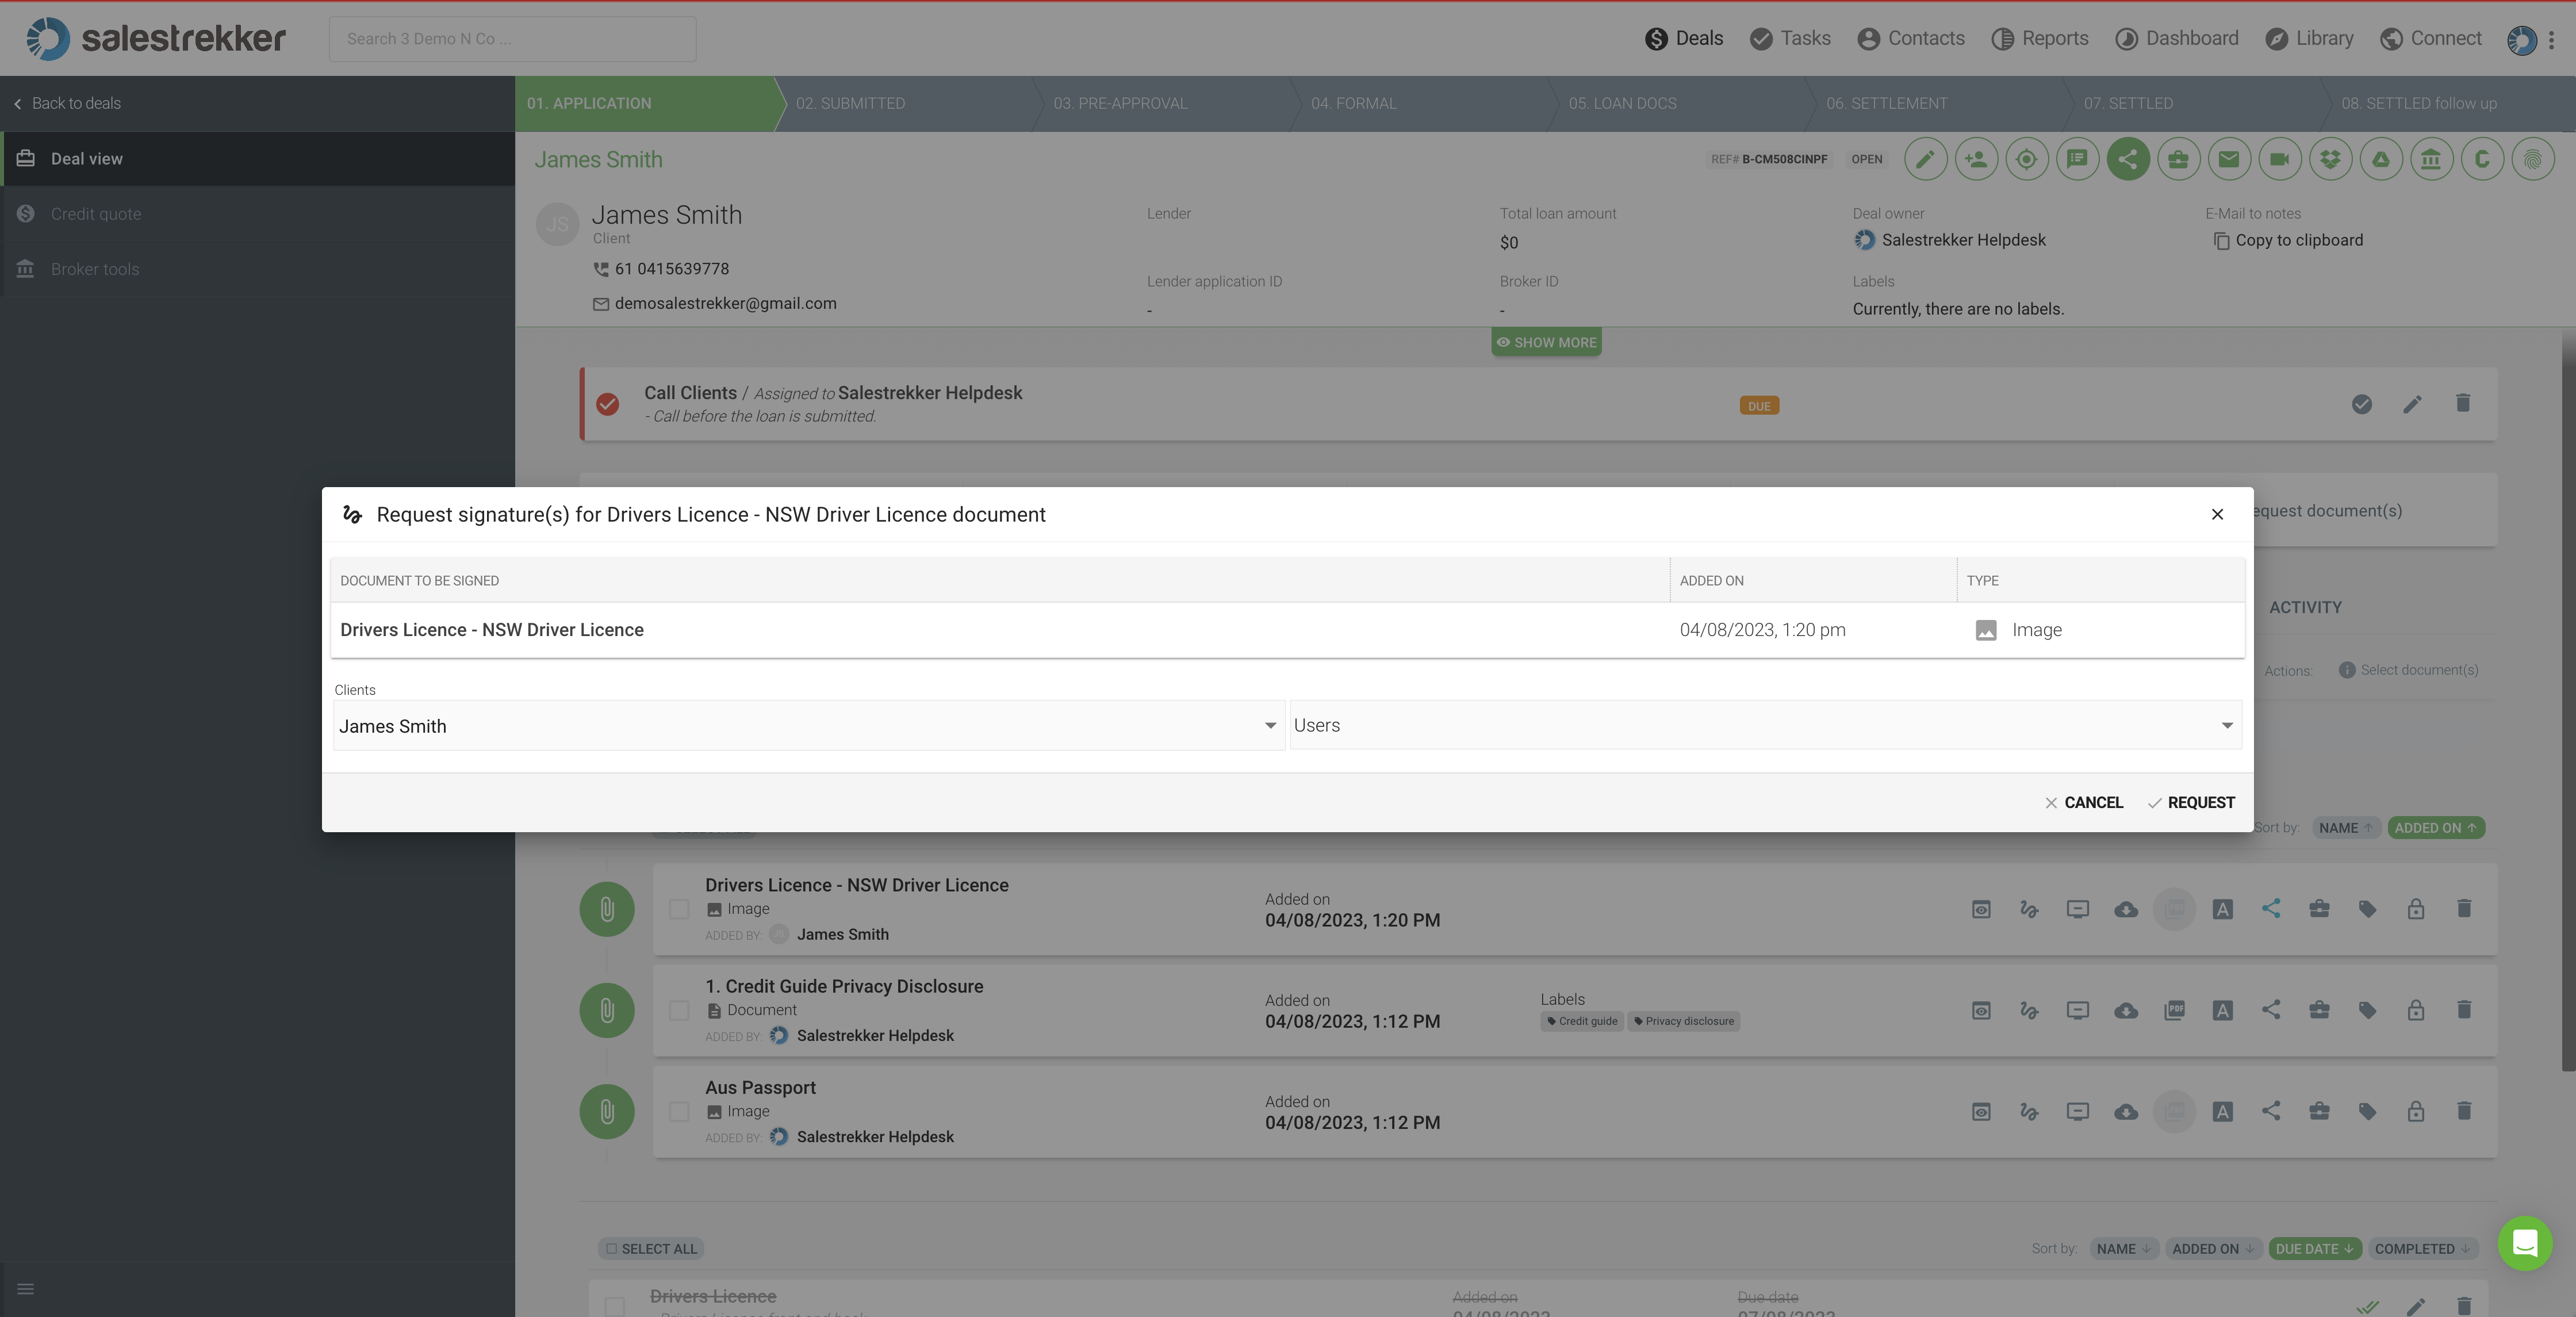Click PDF icon for Credit Guide Privacy Disclosure
2576x1317 pixels.
[x=2174, y=1010]
